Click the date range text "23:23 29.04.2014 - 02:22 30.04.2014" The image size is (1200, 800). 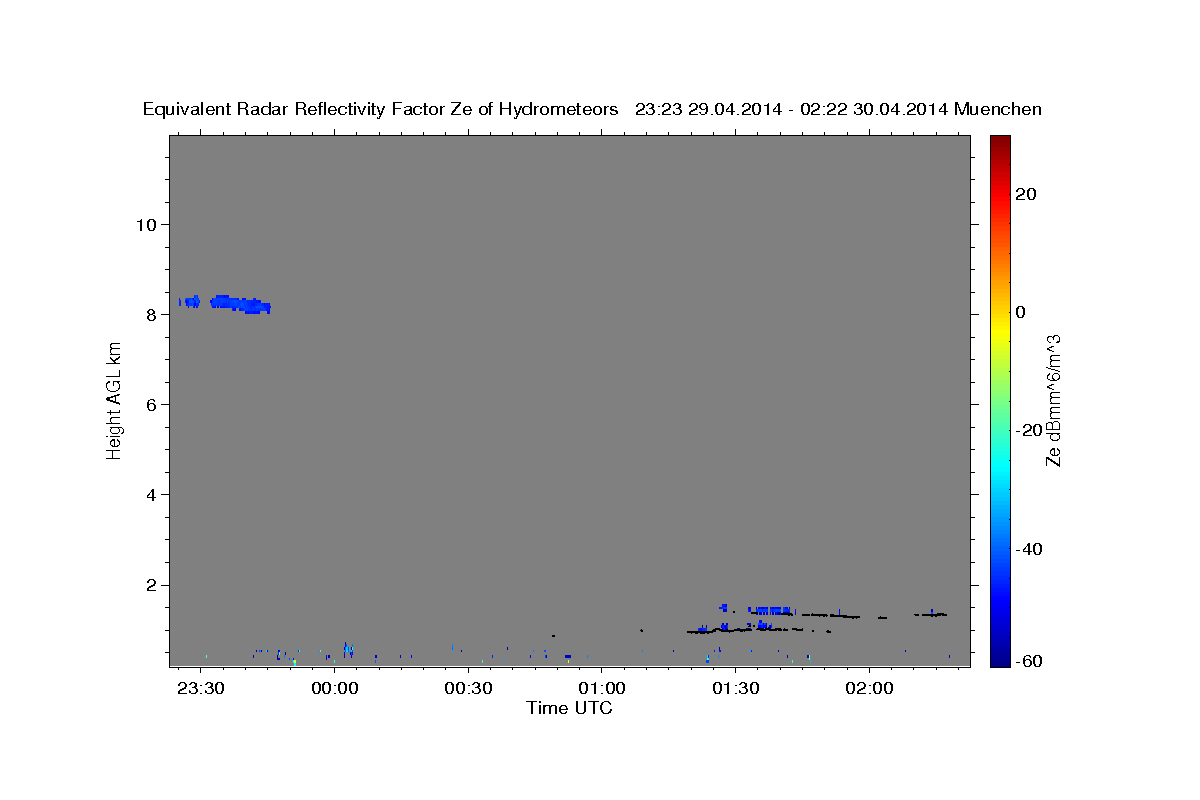click(792, 110)
